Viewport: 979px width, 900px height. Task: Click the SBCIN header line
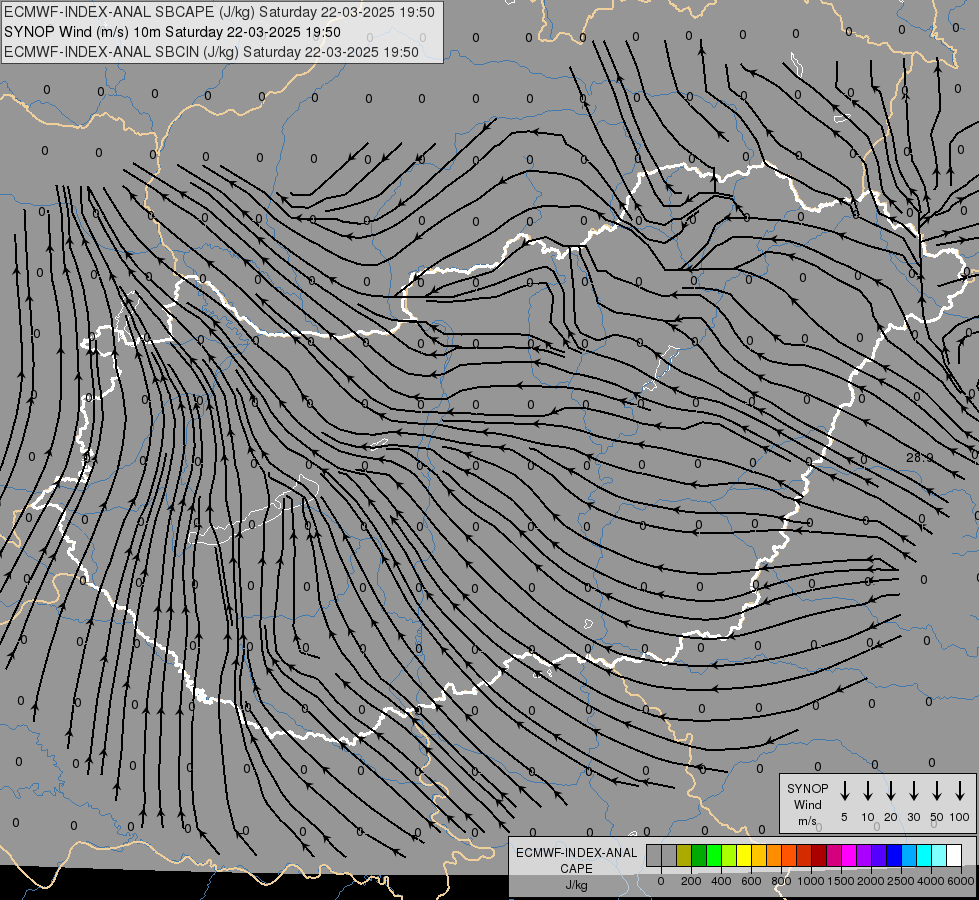[211, 52]
